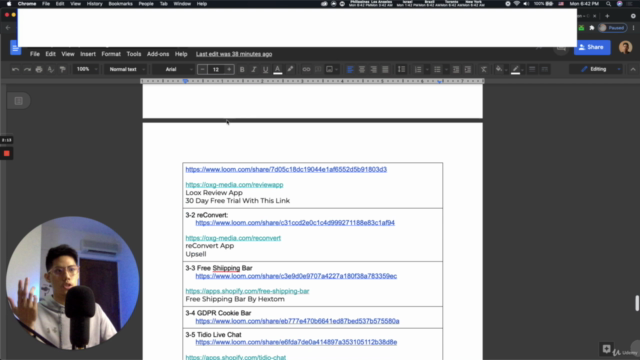Expand the insert image dropdown arrow

(x=336, y=69)
